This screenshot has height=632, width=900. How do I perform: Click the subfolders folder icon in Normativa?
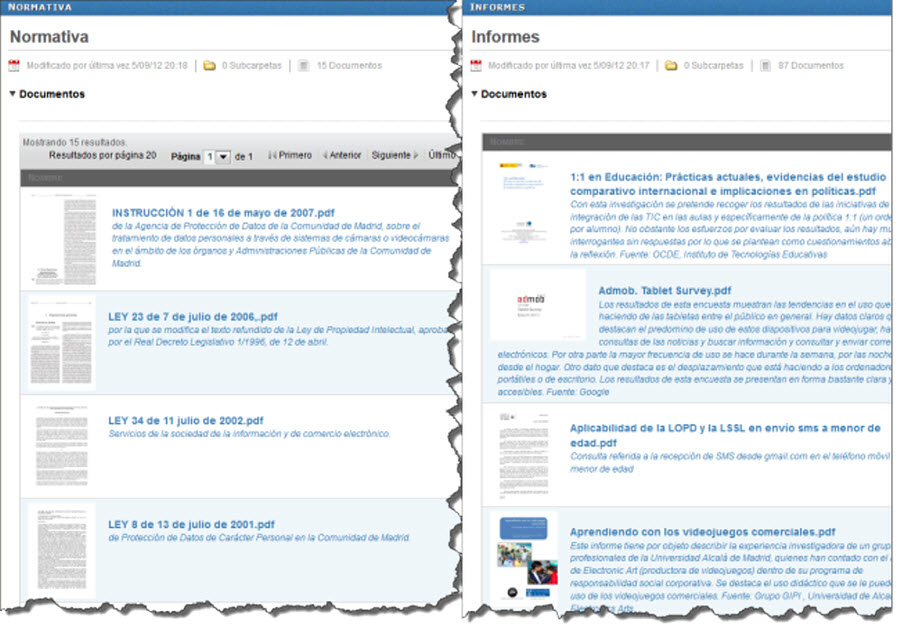point(209,66)
